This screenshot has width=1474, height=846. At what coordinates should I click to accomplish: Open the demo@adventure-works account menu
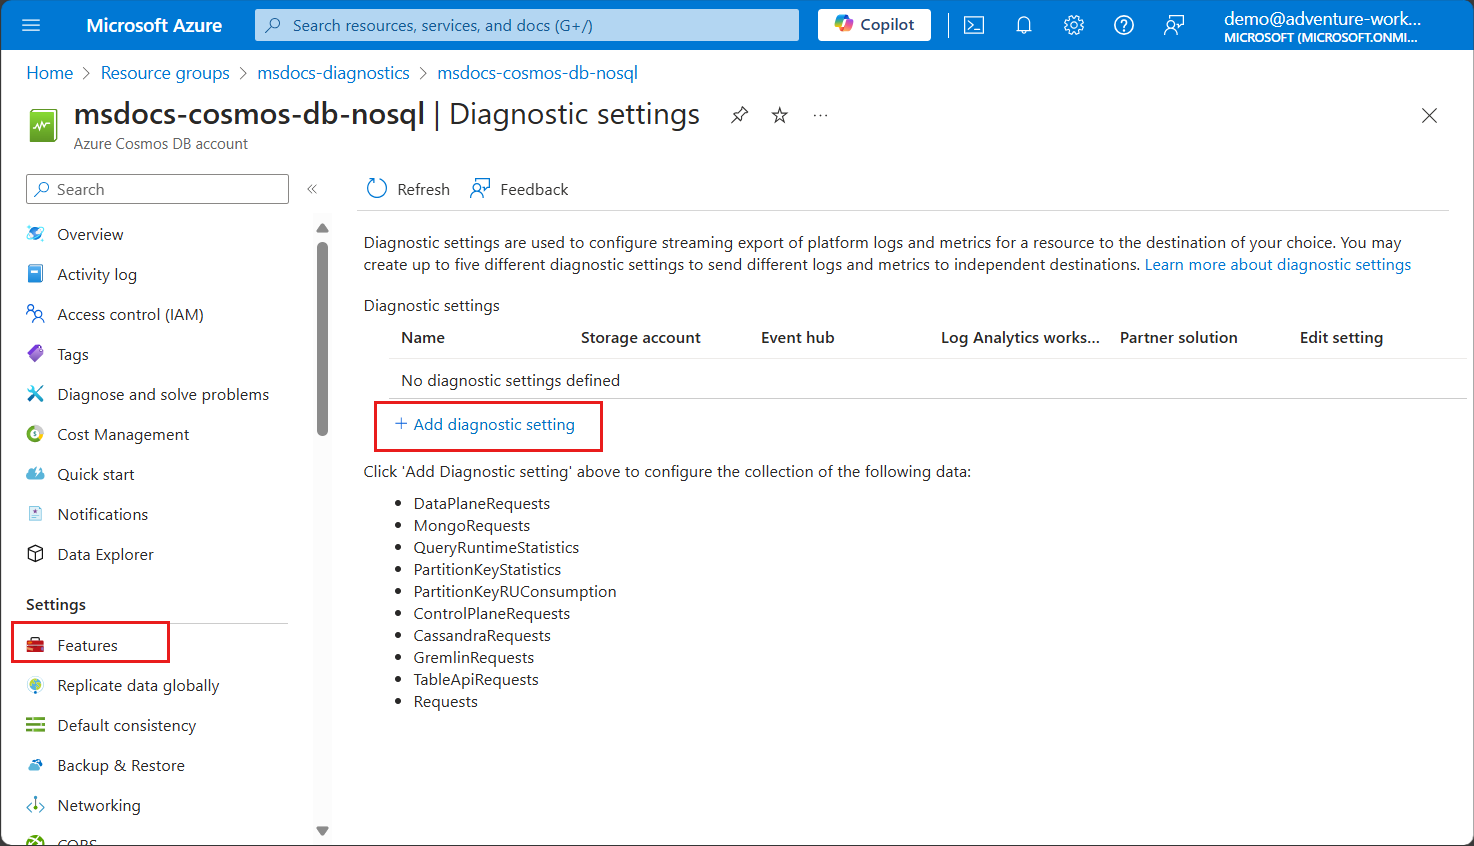point(1322,26)
